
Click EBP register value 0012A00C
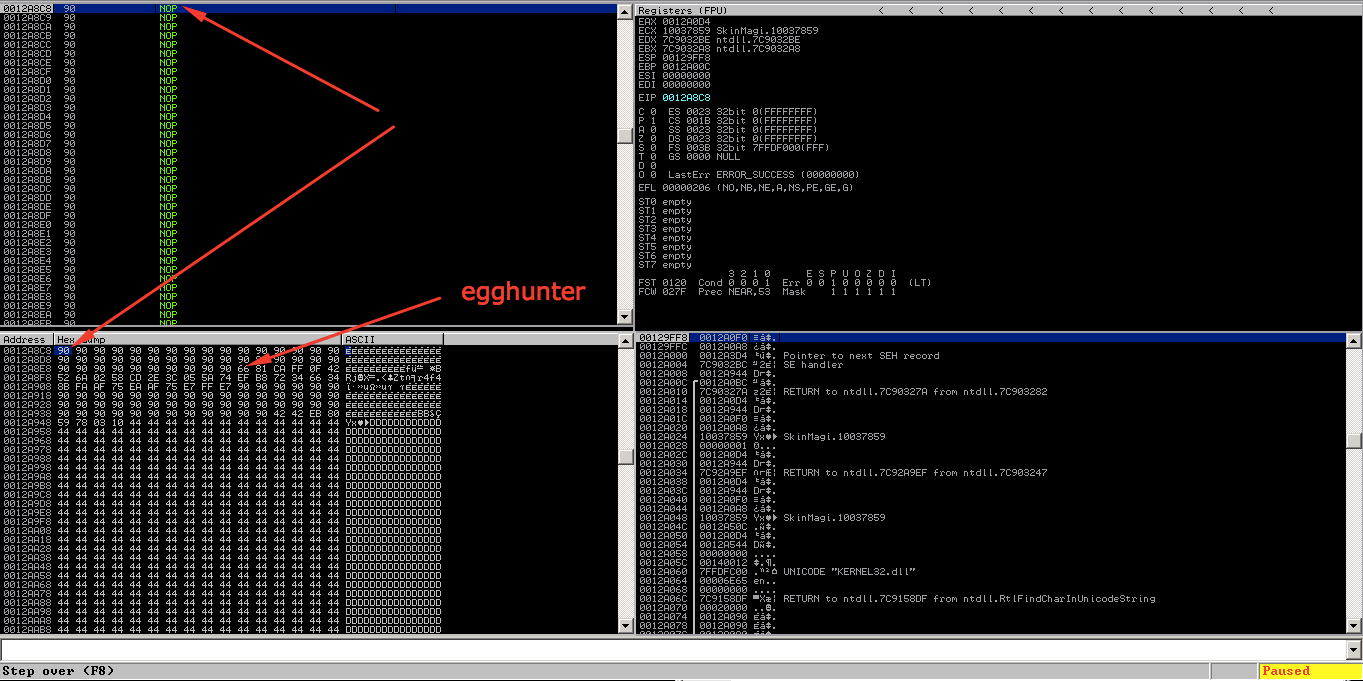coord(686,66)
